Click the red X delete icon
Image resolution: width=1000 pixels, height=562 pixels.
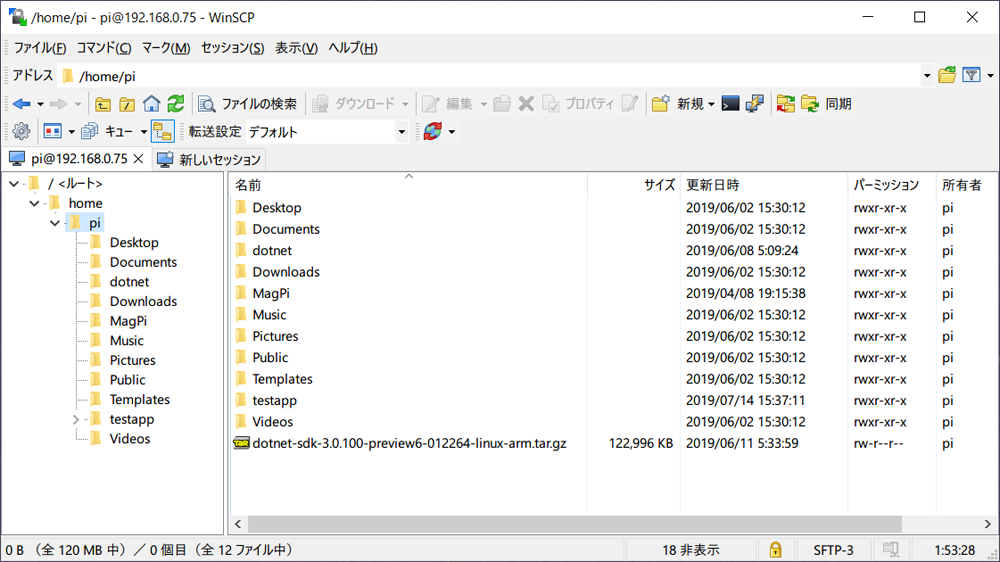pyautogui.click(x=526, y=104)
